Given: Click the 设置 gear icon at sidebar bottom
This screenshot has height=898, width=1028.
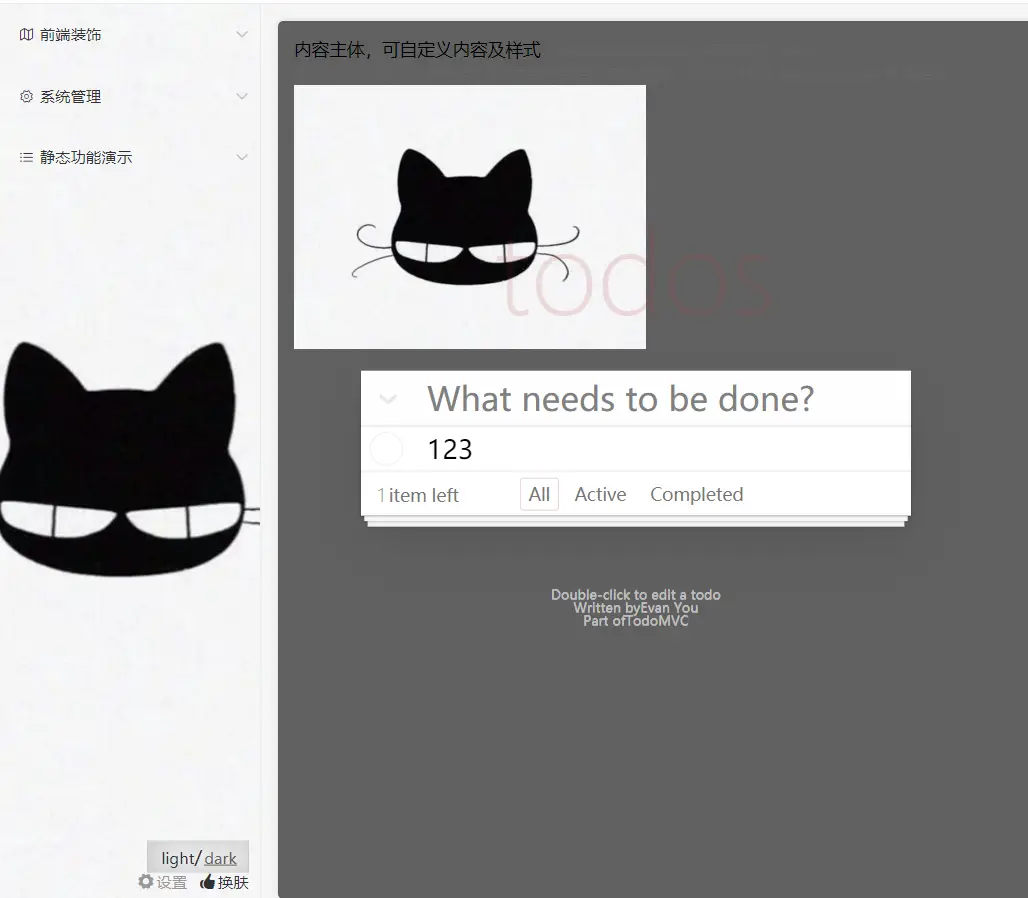Looking at the screenshot, I should coord(146,882).
